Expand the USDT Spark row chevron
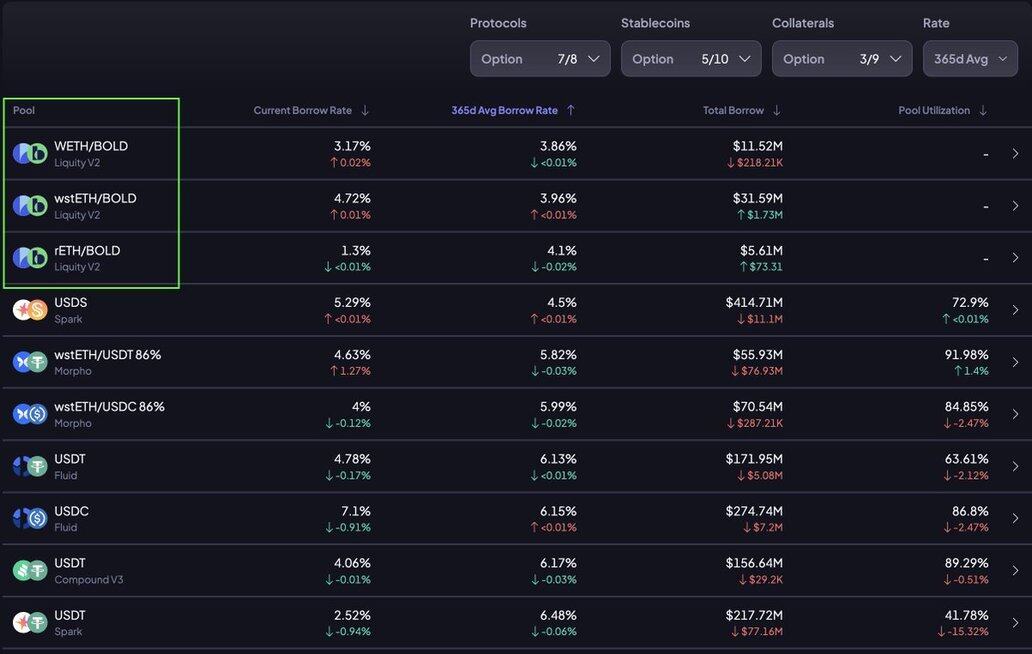 [x=1015, y=623]
